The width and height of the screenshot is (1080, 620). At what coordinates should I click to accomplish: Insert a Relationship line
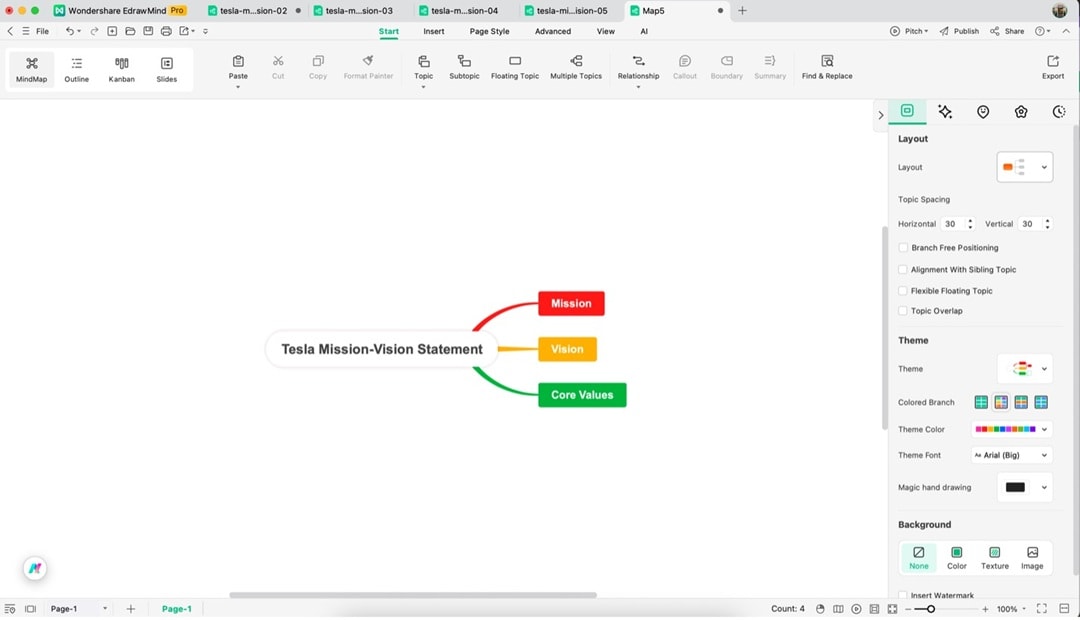(638, 68)
